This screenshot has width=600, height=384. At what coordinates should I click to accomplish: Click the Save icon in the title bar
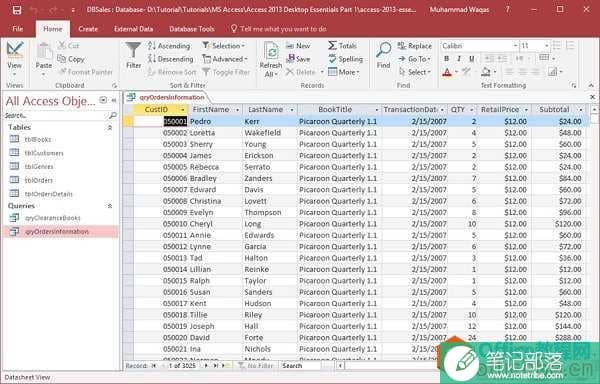[17, 10]
